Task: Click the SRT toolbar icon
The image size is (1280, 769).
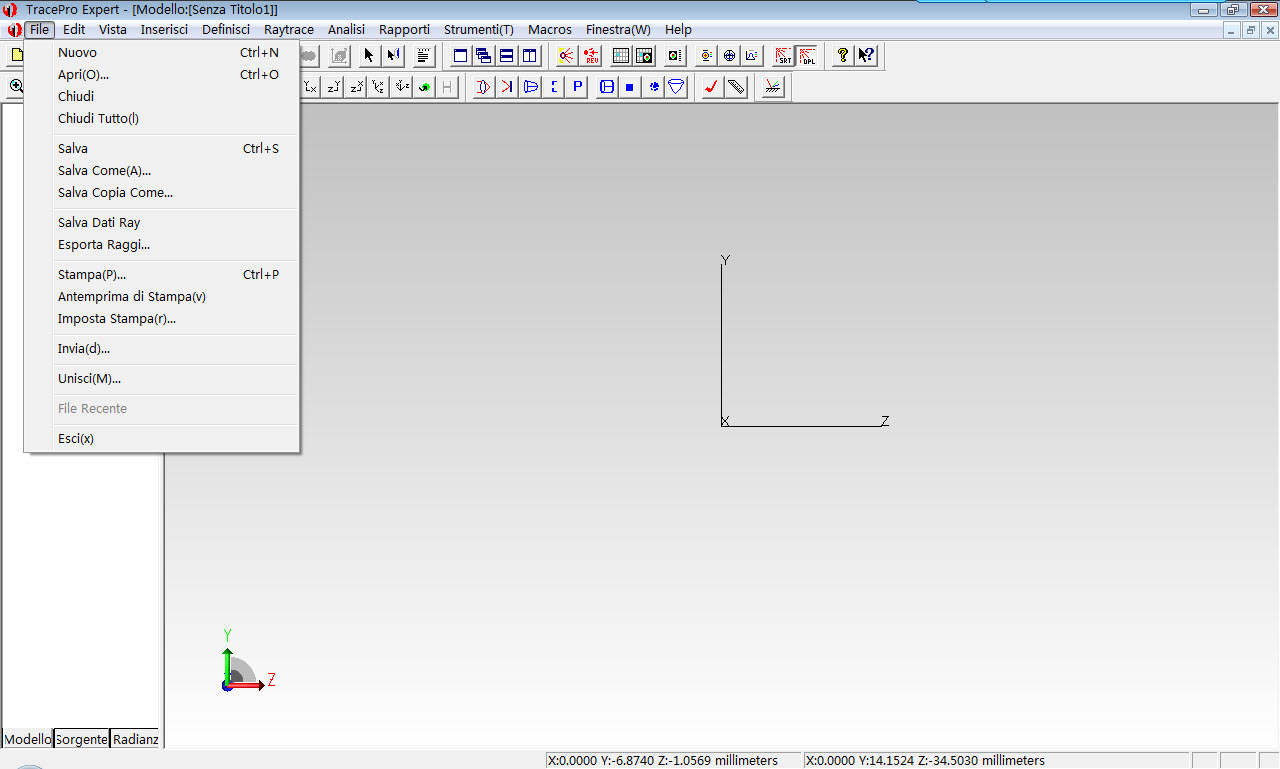Action: 783,56
